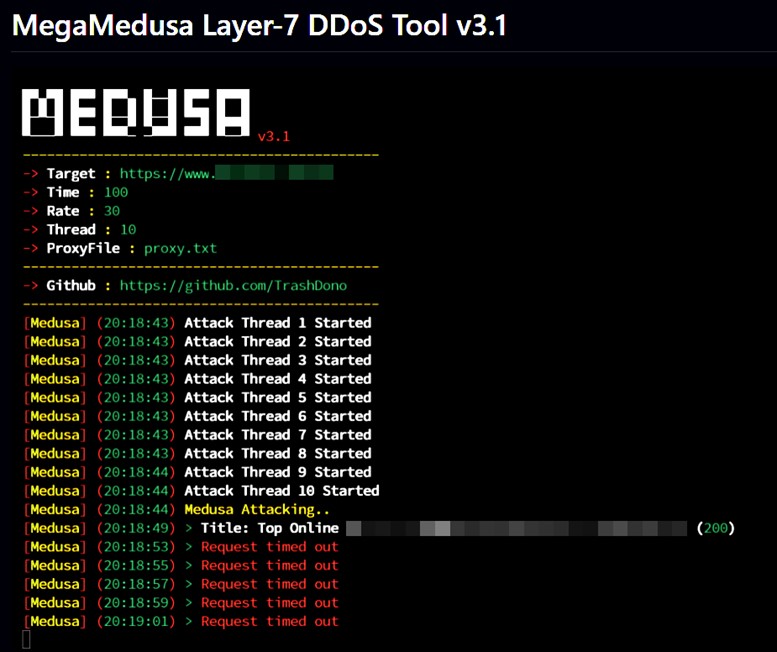Image resolution: width=777 pixels, height=652 pixels.
Task: Select line 'Attack Thread 6 Started'
Action: tap(278, 416)
